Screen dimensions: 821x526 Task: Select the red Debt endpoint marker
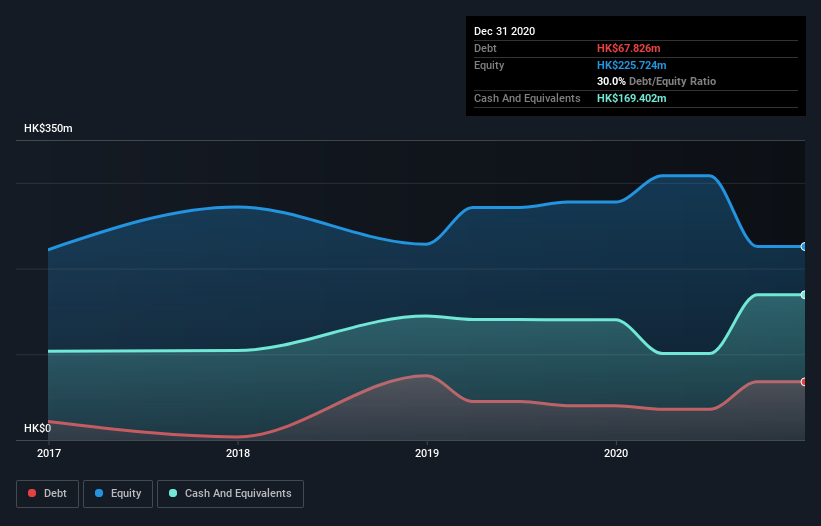point(804,382)
